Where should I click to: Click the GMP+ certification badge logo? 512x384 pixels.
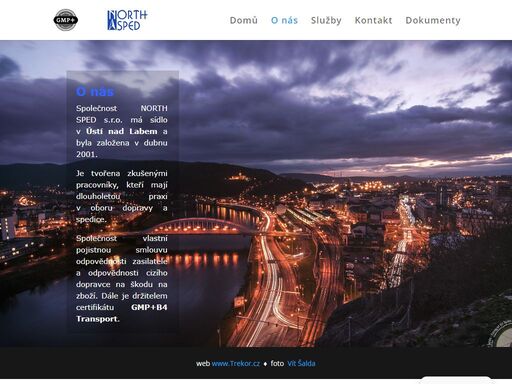point(66,20)
